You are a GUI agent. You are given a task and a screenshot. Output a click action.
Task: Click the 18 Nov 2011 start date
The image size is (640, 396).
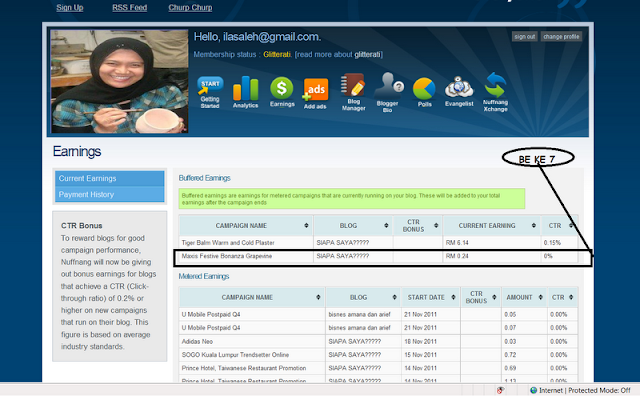click(420, 341)
